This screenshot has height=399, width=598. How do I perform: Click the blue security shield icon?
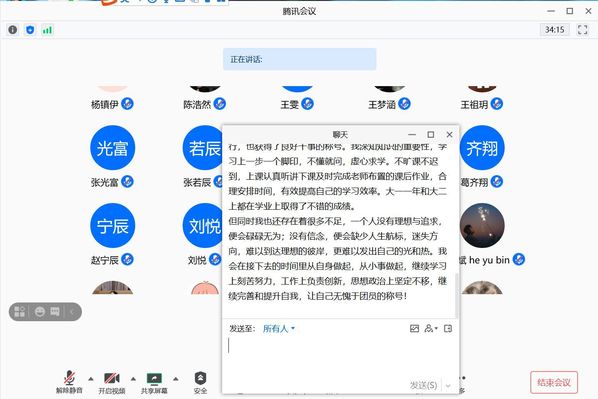pos(30,30)
